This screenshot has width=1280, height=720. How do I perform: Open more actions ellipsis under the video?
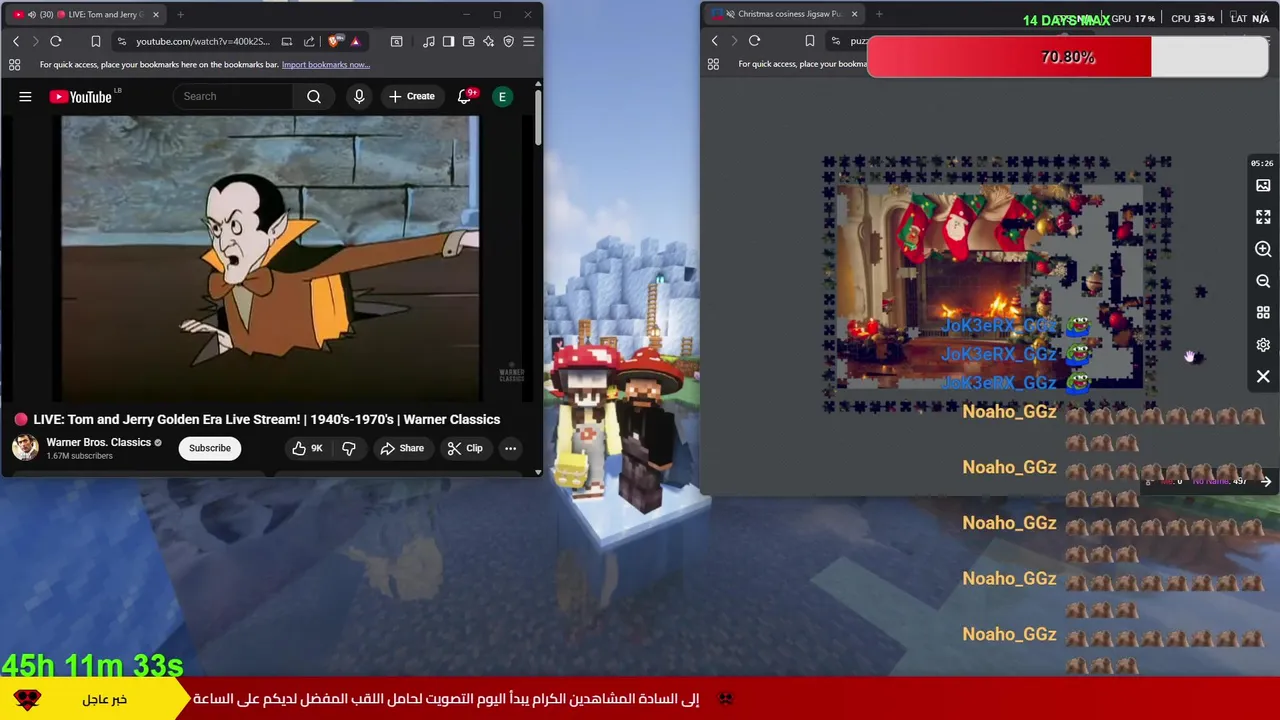tap(510, 448)
